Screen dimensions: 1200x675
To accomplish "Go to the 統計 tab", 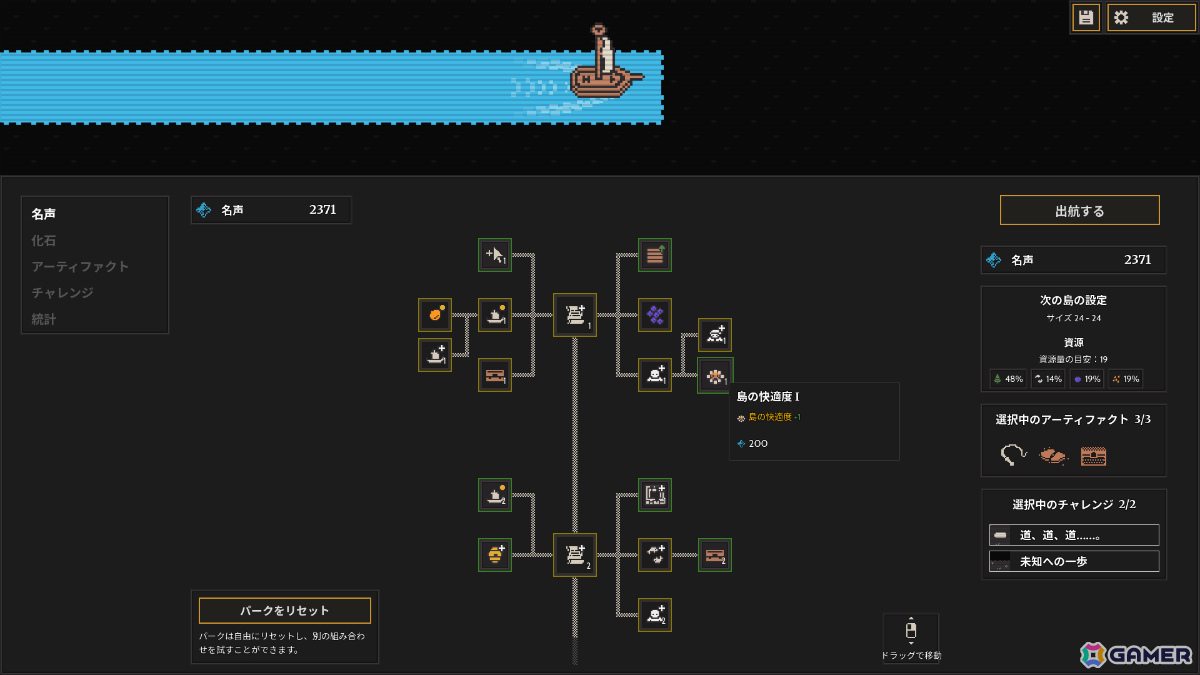I will pos(44,318).
